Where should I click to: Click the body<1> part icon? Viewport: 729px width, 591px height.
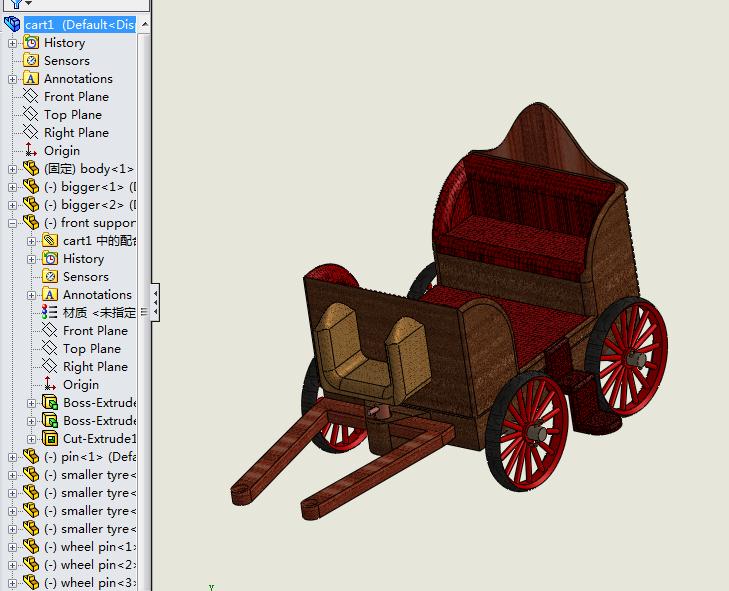tap(31, 169)
